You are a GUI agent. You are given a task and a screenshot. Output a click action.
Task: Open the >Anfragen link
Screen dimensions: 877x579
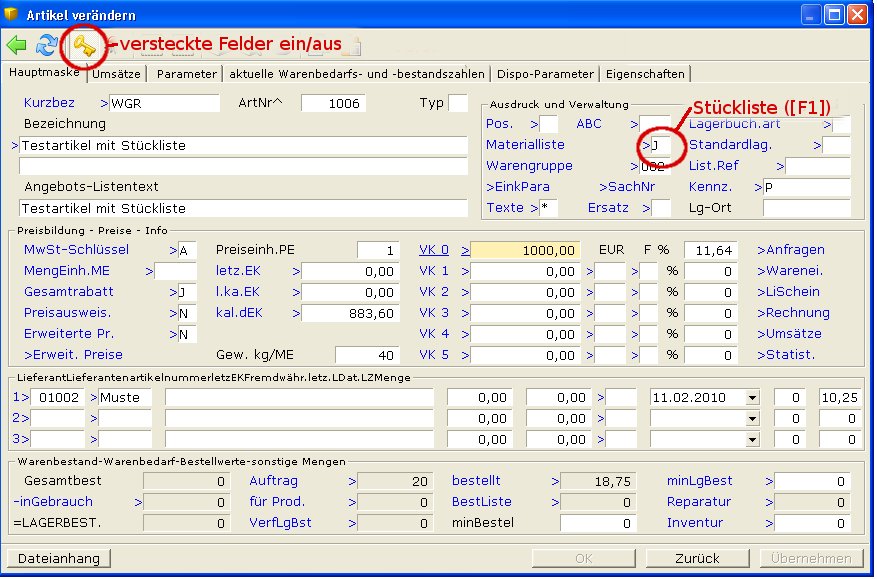[x=791, y=250]
